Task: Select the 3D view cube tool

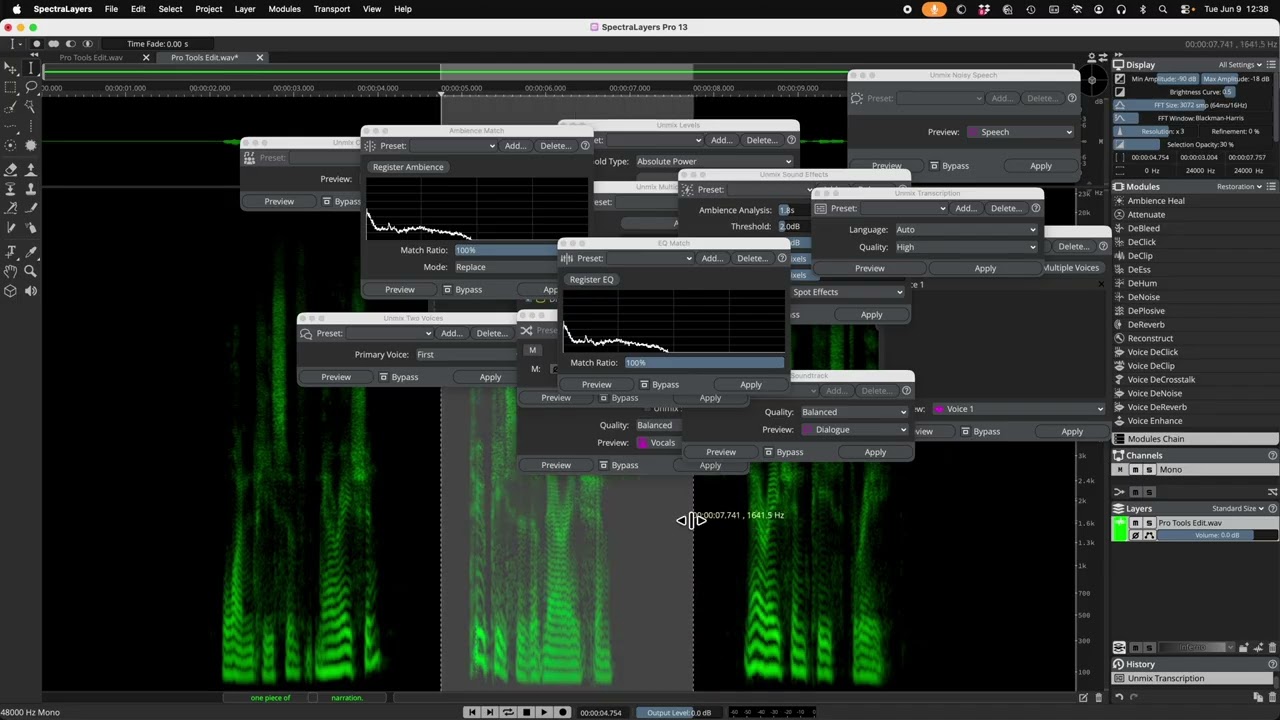Action: click(10, 290)
